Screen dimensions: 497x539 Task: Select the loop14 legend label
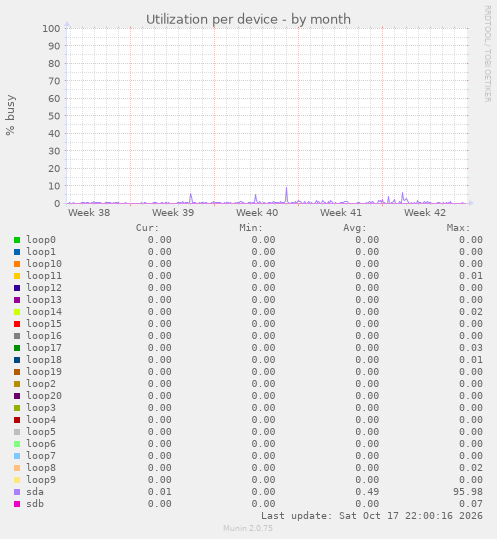point(44,312)
